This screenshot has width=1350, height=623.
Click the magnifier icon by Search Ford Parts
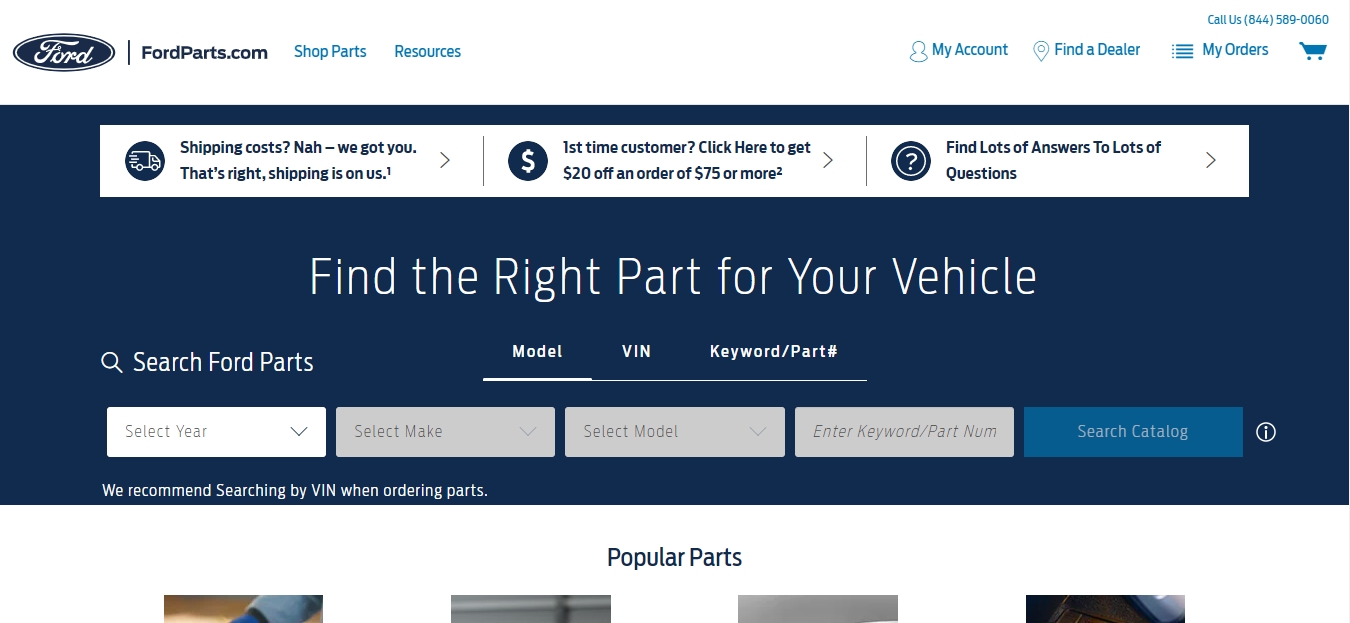point(112,362)
